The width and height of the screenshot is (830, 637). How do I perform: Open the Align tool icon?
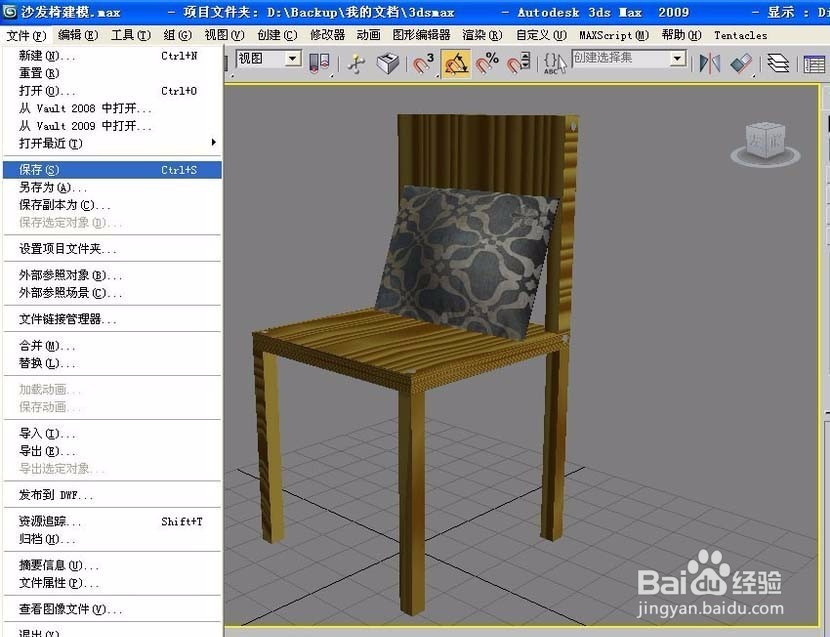click(x=739, y=62)
